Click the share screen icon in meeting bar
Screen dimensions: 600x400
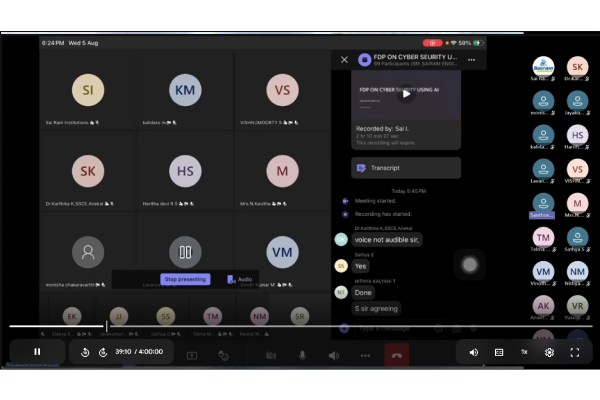click(192, 356)
